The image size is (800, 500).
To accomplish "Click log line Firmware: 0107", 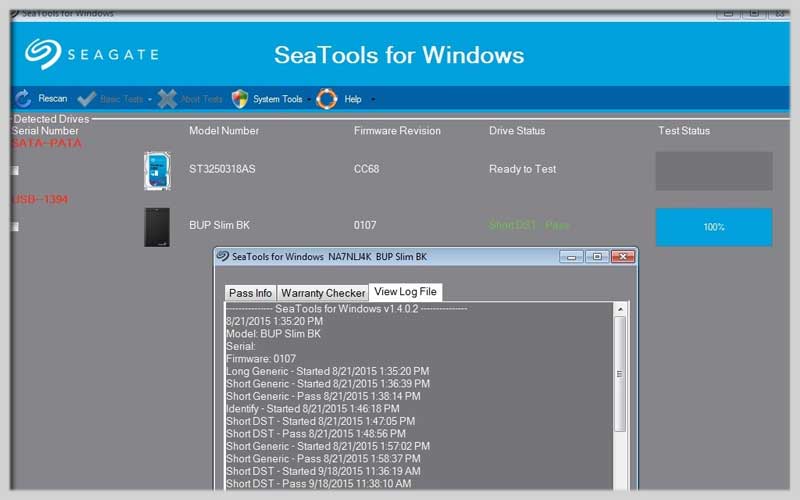I will [261, 359].
